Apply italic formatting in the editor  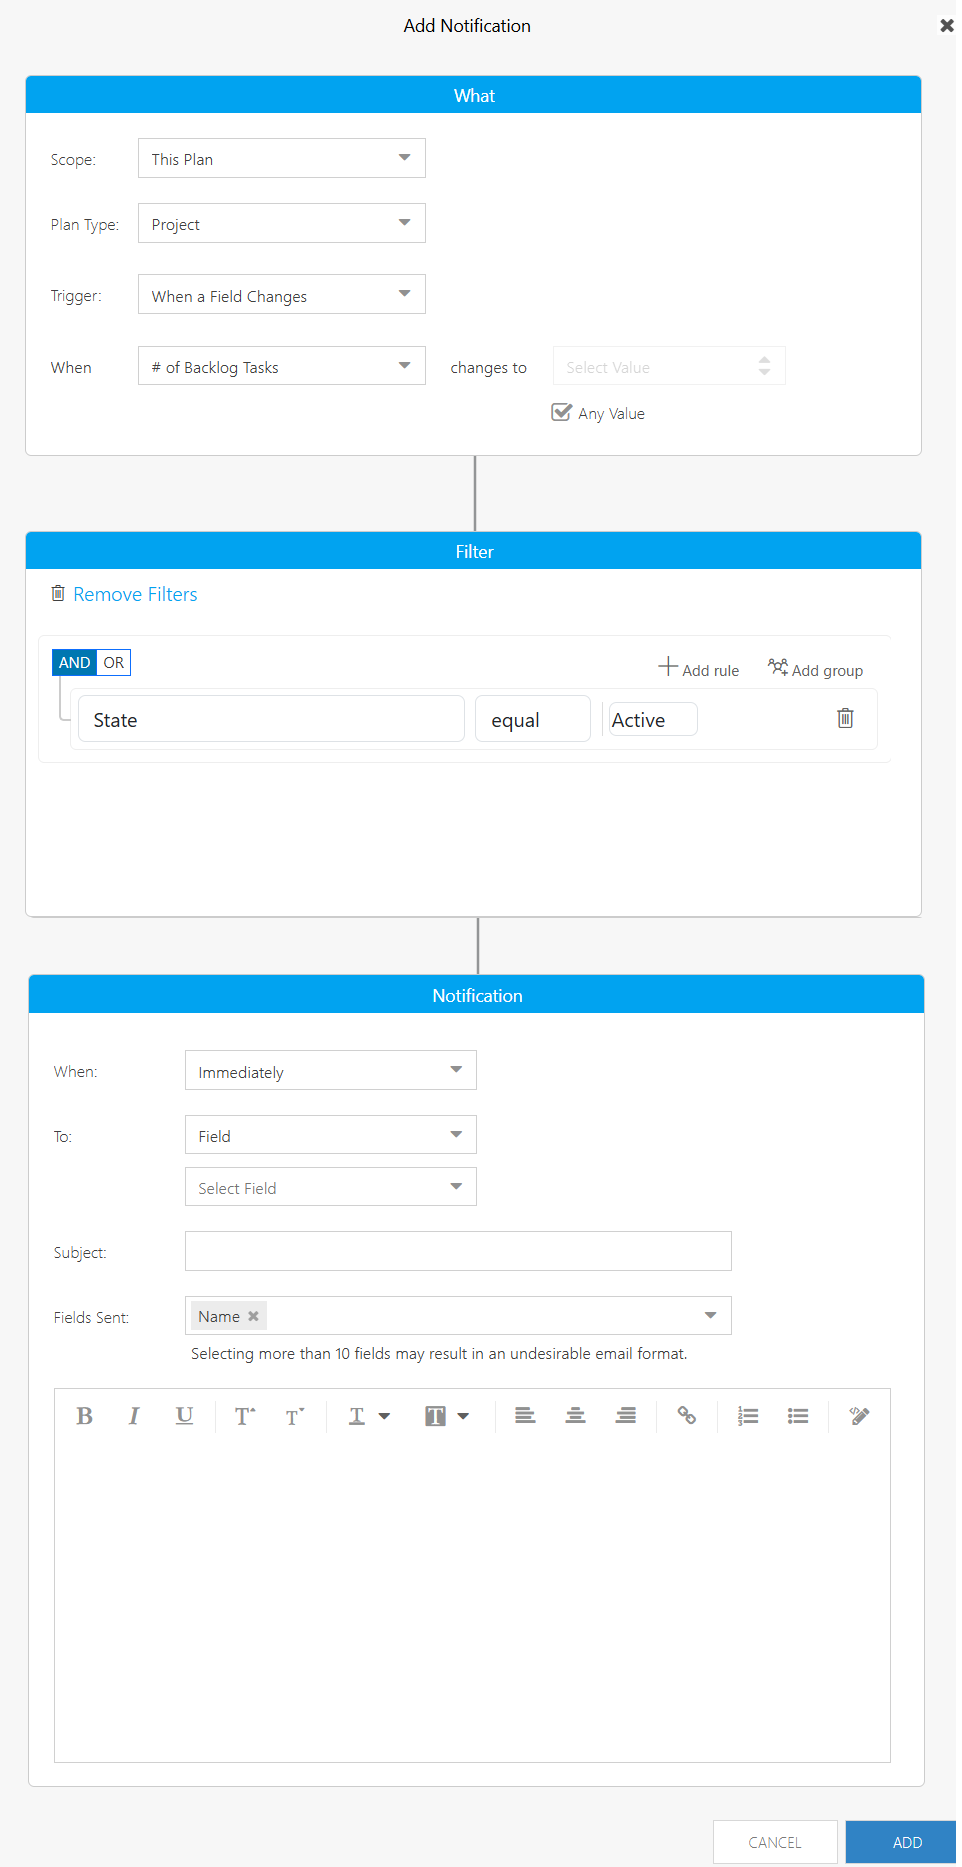click(134, 1416)
